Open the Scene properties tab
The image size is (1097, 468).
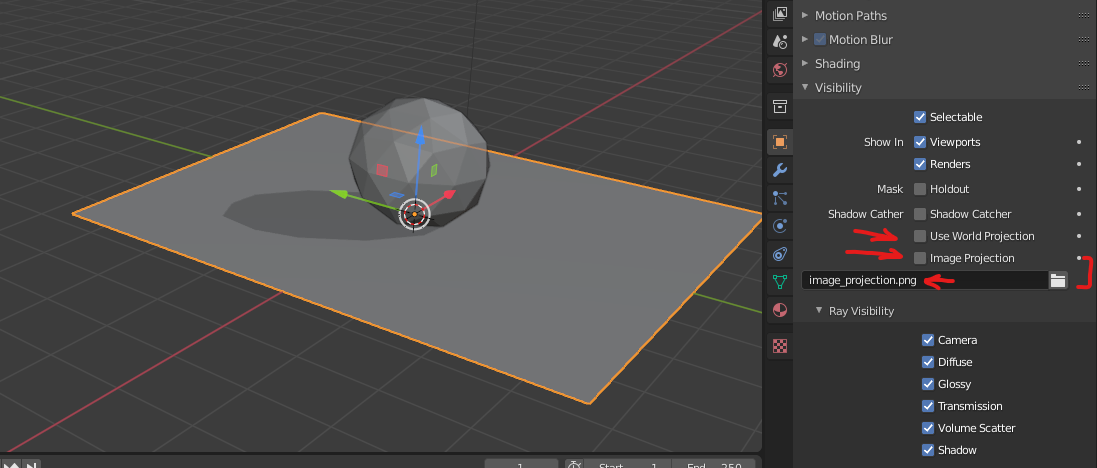pyautogui.click(x=779, y=41)
